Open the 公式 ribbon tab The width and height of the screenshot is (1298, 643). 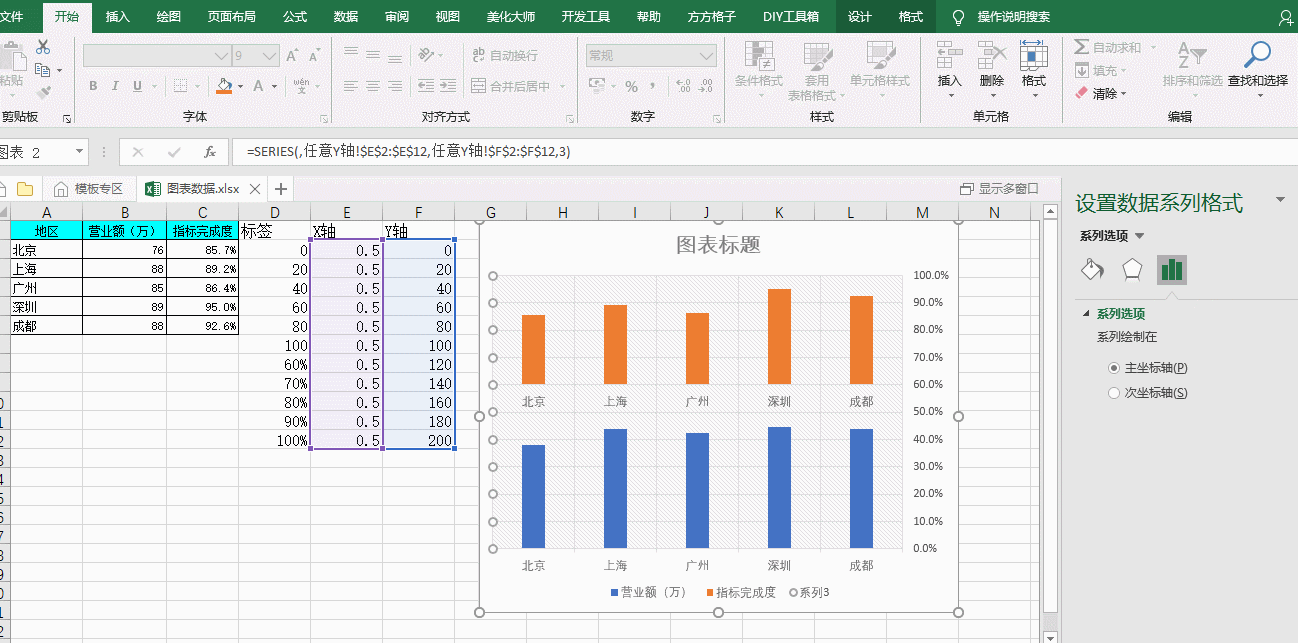point(295,17)
